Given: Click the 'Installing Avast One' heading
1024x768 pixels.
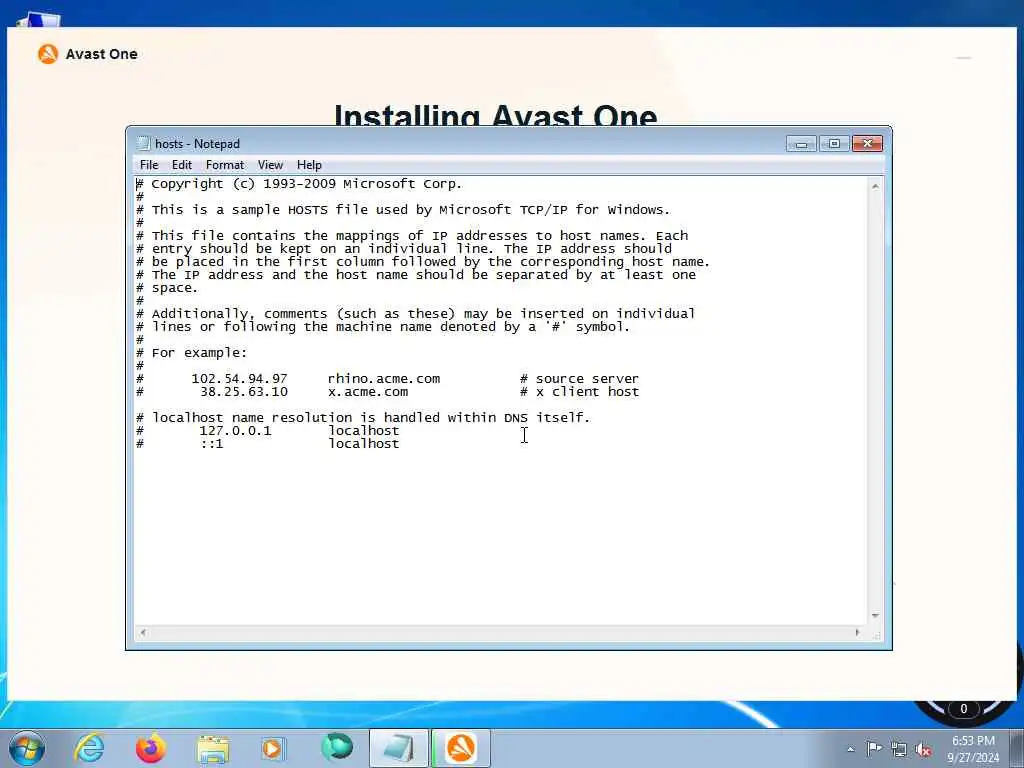Looking at the screenshot, I should 496,115.
